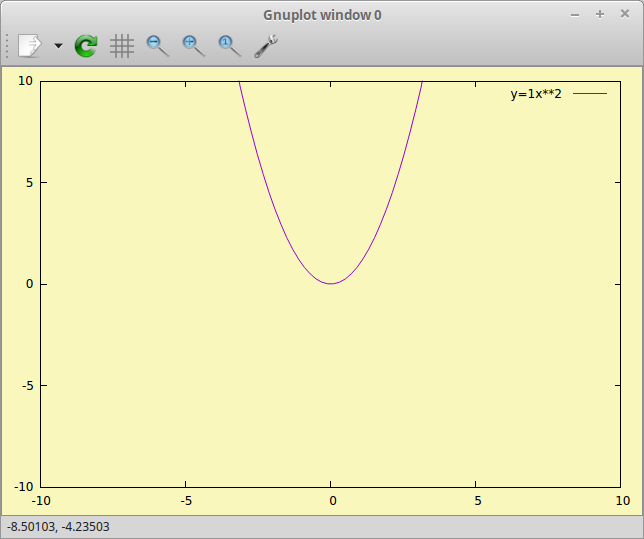Minimize the Gnuplot window
Image resolution: width=644 pixels, height=539 pixels.
click(575, 14)
